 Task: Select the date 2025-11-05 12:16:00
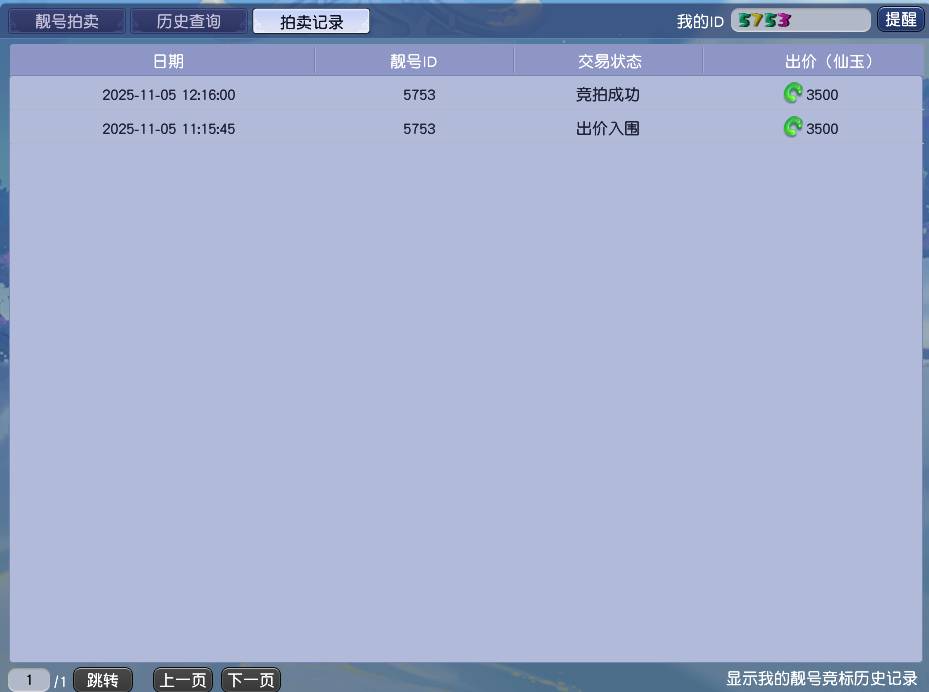pos(169,95)
